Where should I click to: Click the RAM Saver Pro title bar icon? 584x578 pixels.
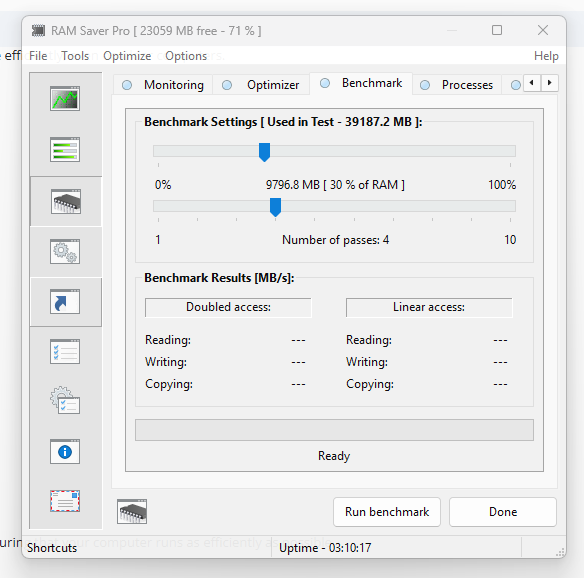click(x=38, y=31)
